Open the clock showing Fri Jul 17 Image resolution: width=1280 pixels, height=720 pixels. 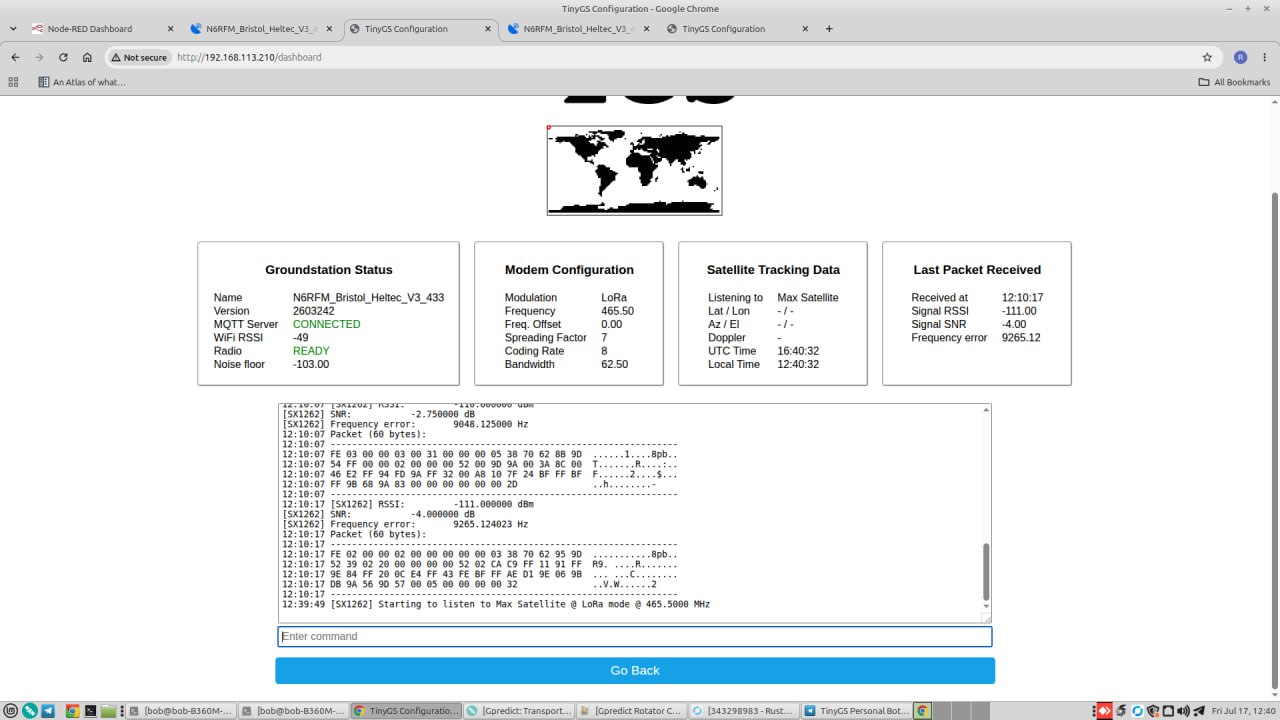click(x=1243, y=711)
